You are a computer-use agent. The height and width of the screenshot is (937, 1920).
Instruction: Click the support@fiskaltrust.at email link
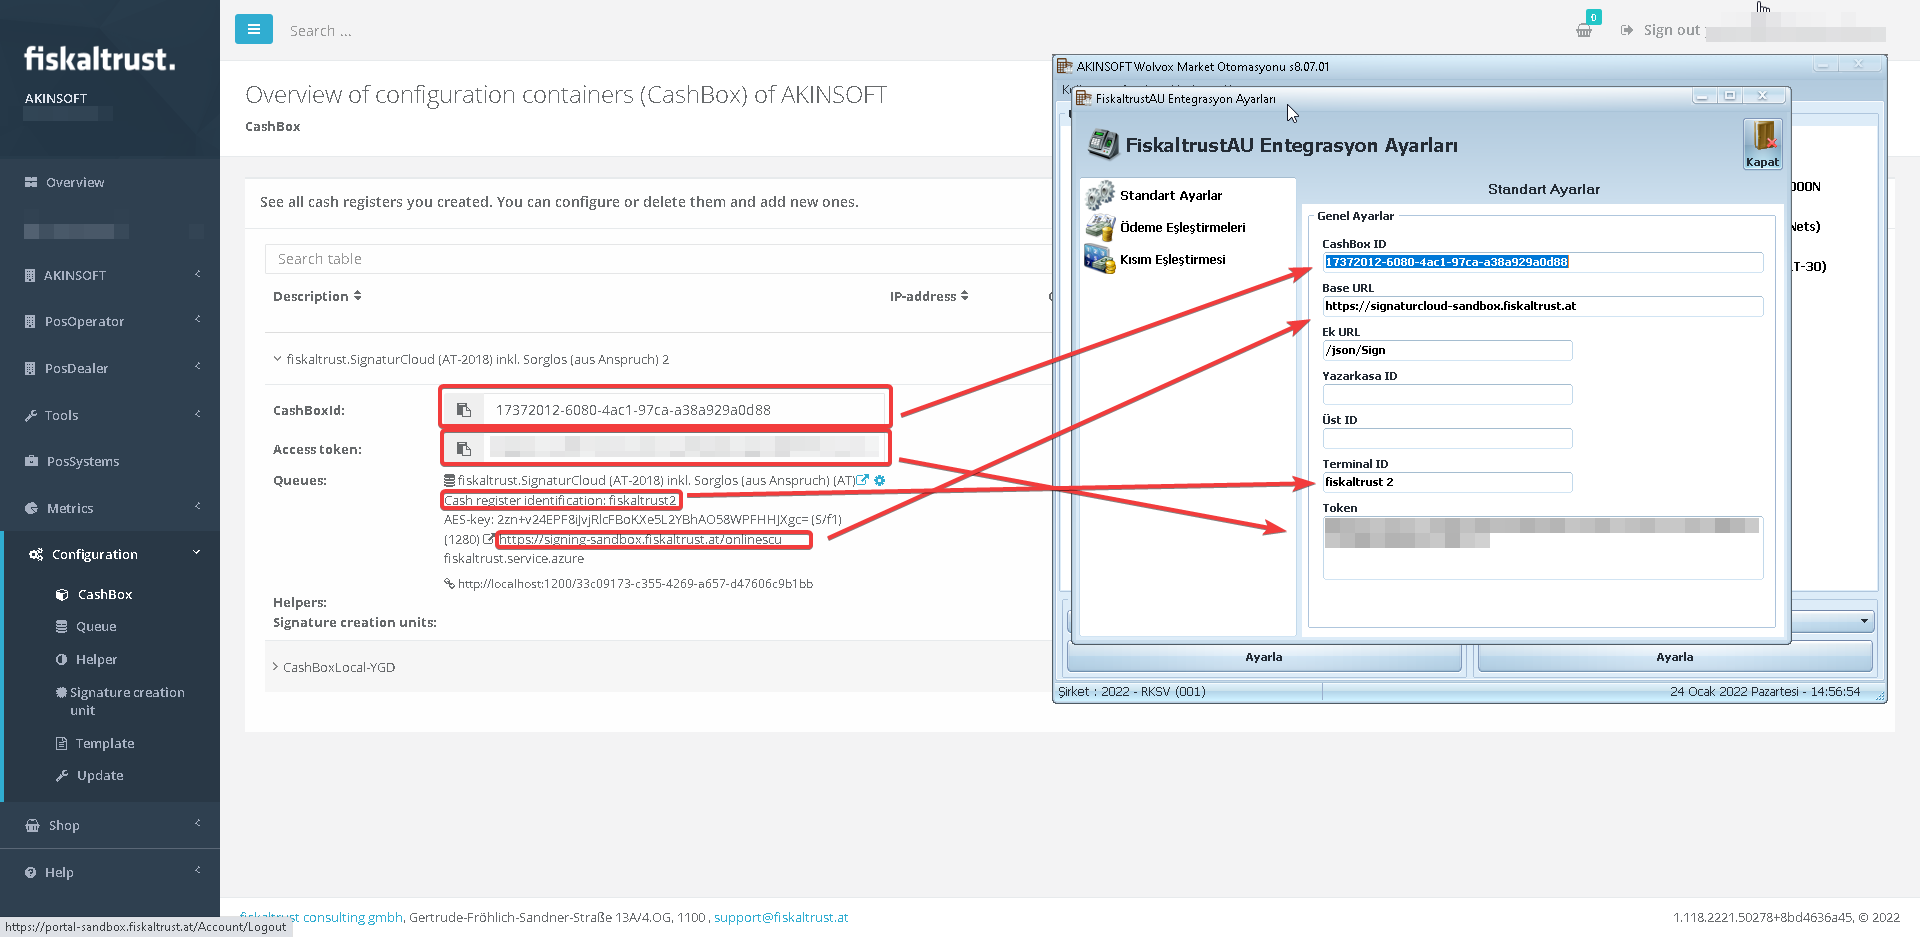781,917
